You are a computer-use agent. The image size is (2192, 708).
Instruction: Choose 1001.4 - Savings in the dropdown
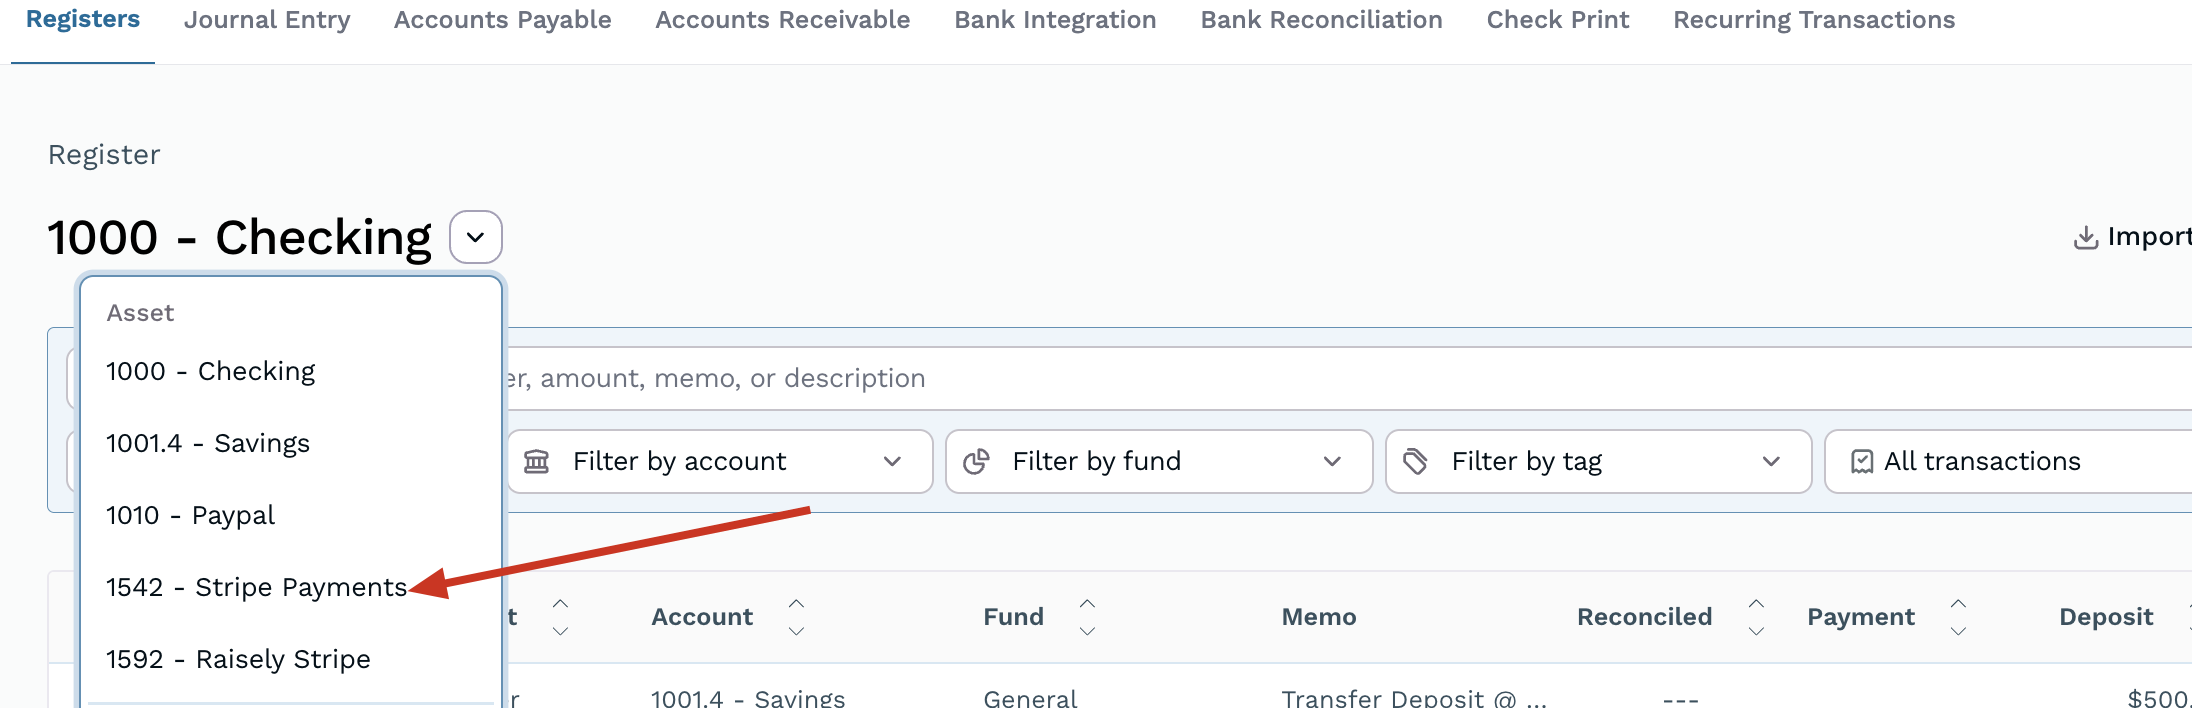(x=208, y=443)
